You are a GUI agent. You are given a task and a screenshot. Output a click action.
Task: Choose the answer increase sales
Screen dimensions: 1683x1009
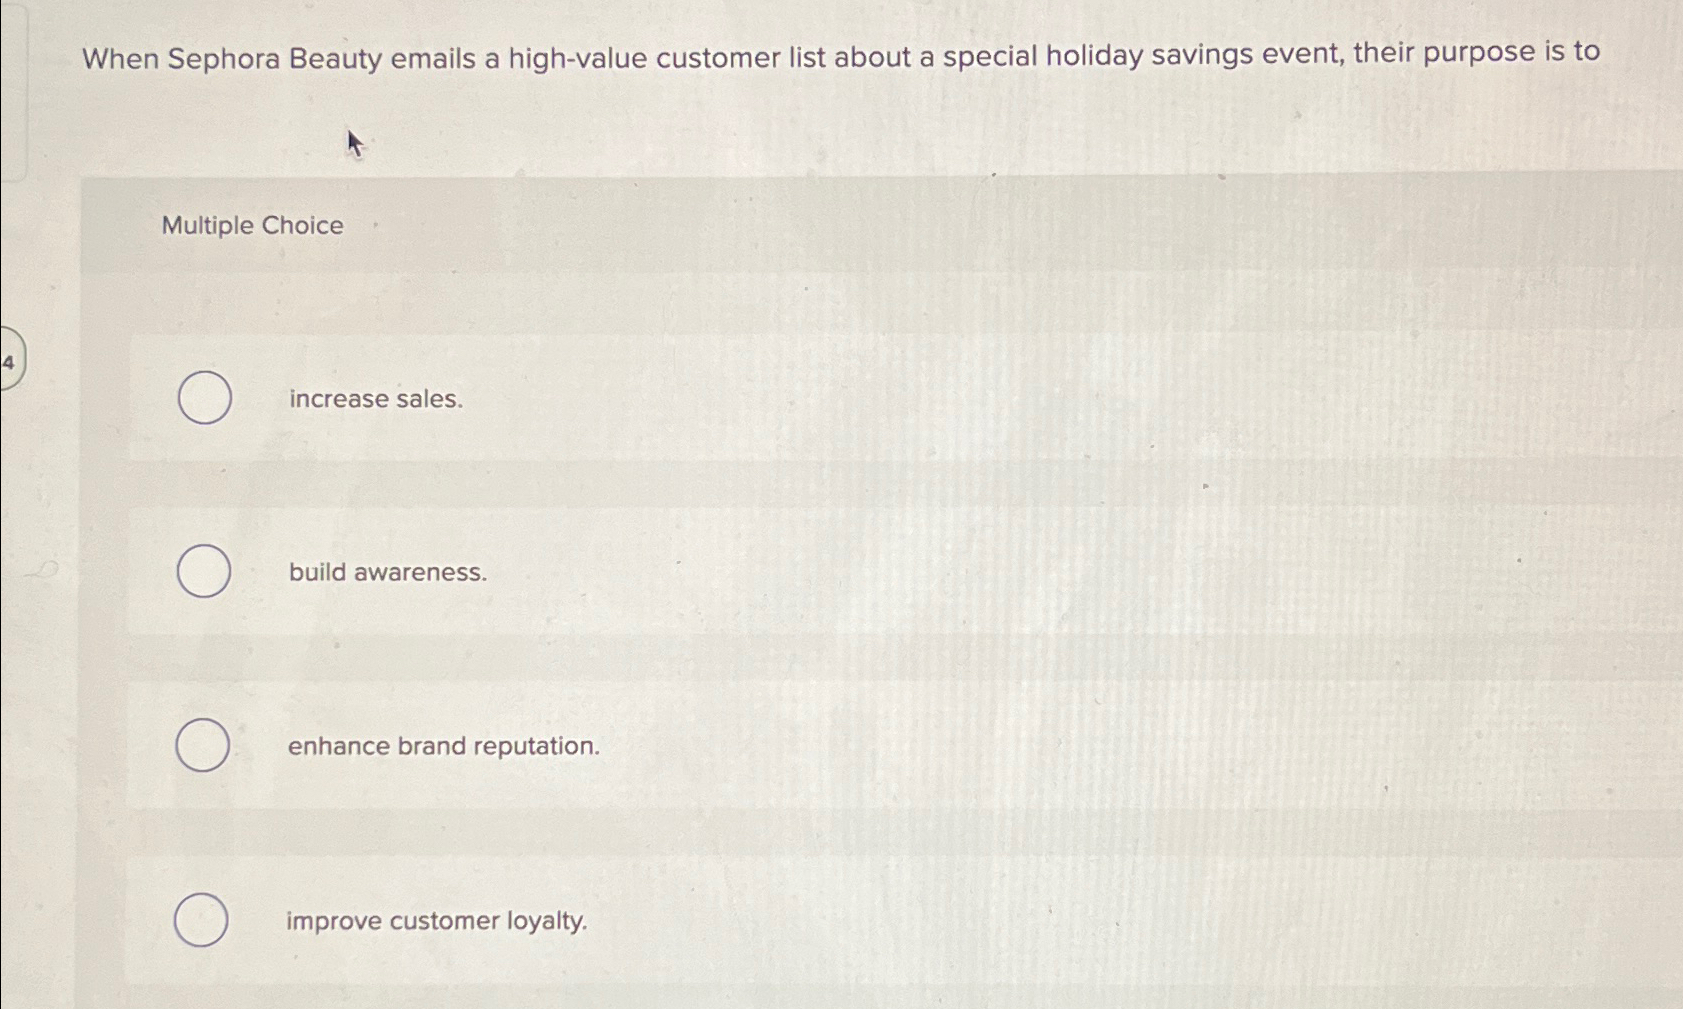point(374,400)
